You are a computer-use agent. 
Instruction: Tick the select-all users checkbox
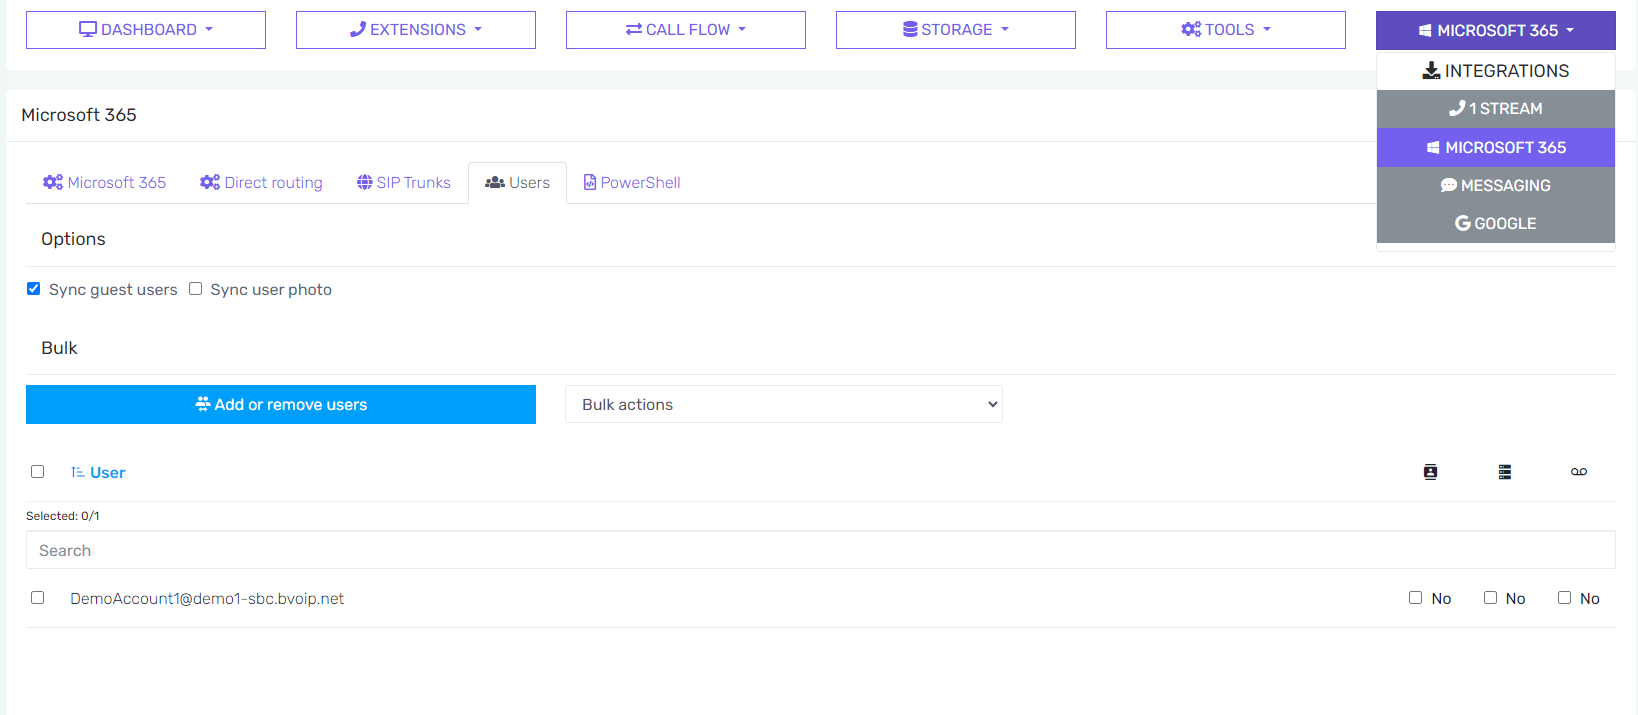click(x=37, y=471)
